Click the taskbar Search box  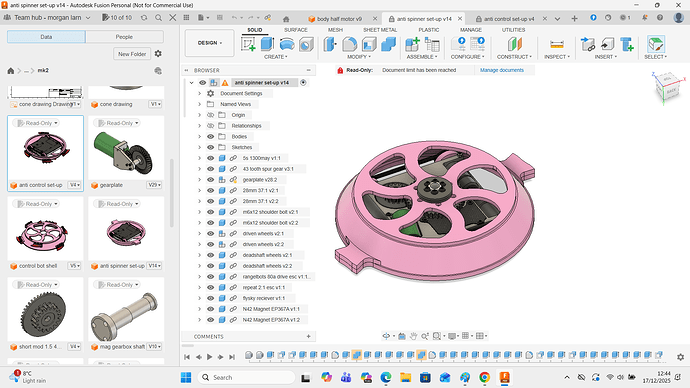(x=246, y=377)
